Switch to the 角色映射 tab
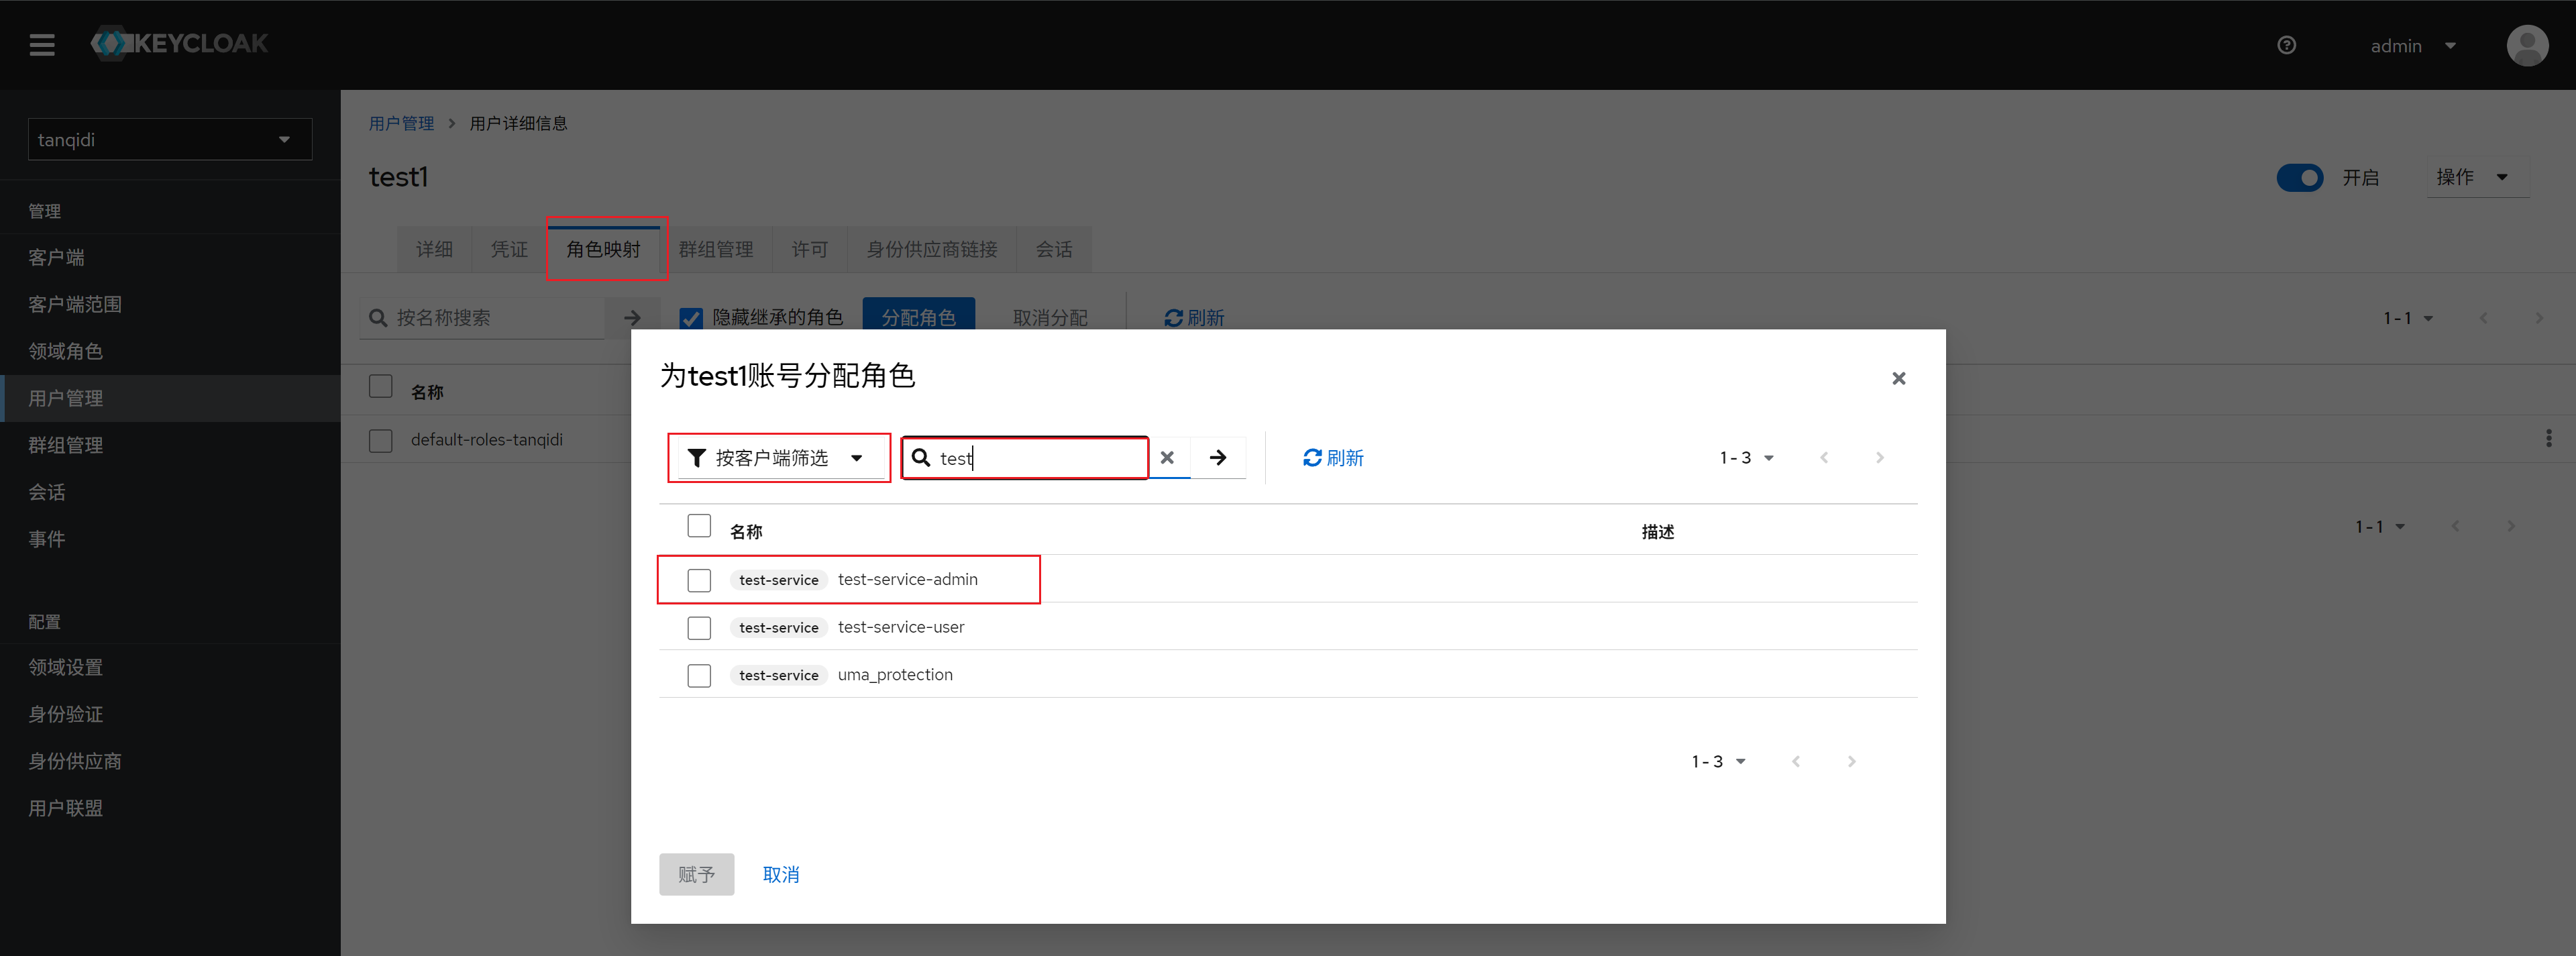2576x956 pixels. click(603, 249)
